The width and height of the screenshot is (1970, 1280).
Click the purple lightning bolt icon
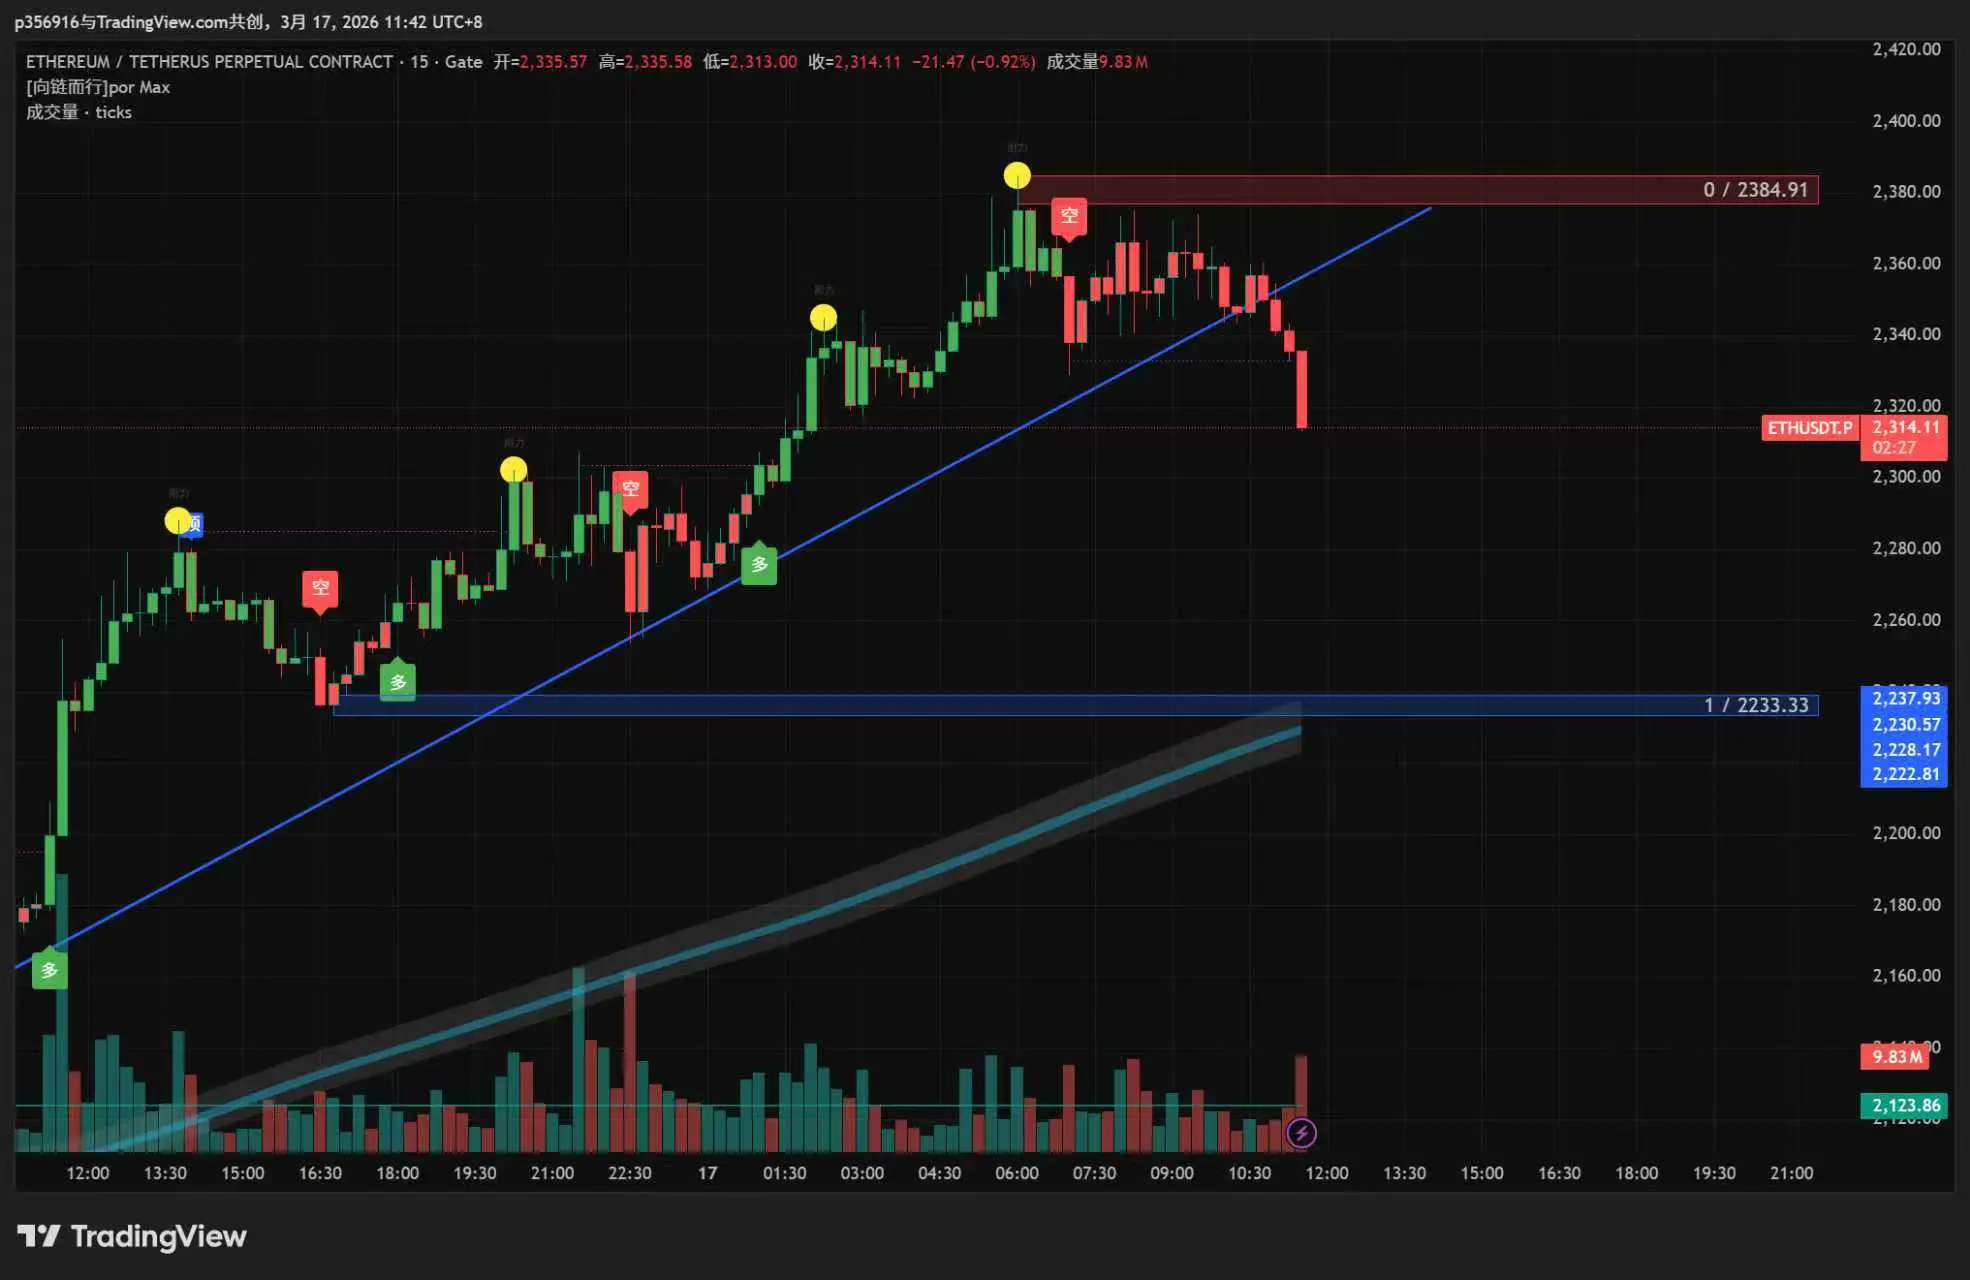[x=1301, y=1133]
